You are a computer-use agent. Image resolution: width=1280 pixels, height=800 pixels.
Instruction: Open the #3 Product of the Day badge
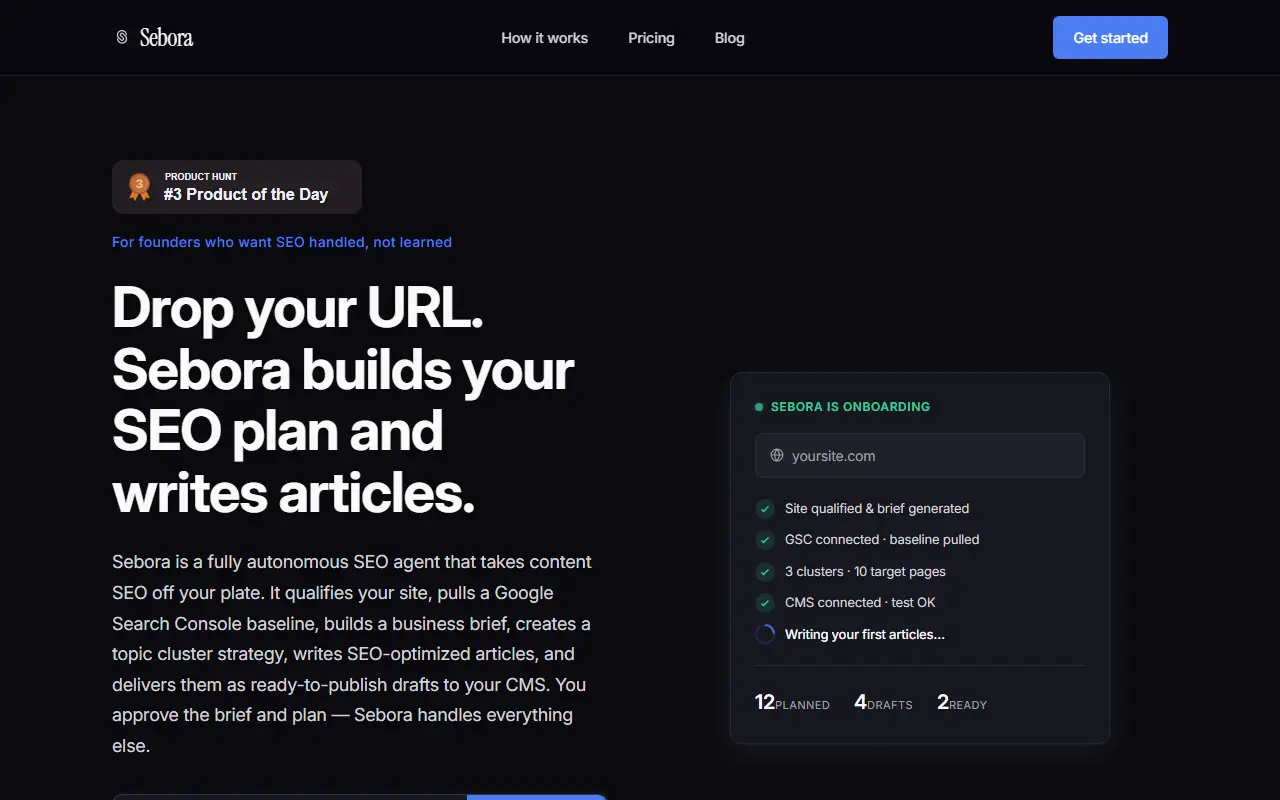click(237, 187)
